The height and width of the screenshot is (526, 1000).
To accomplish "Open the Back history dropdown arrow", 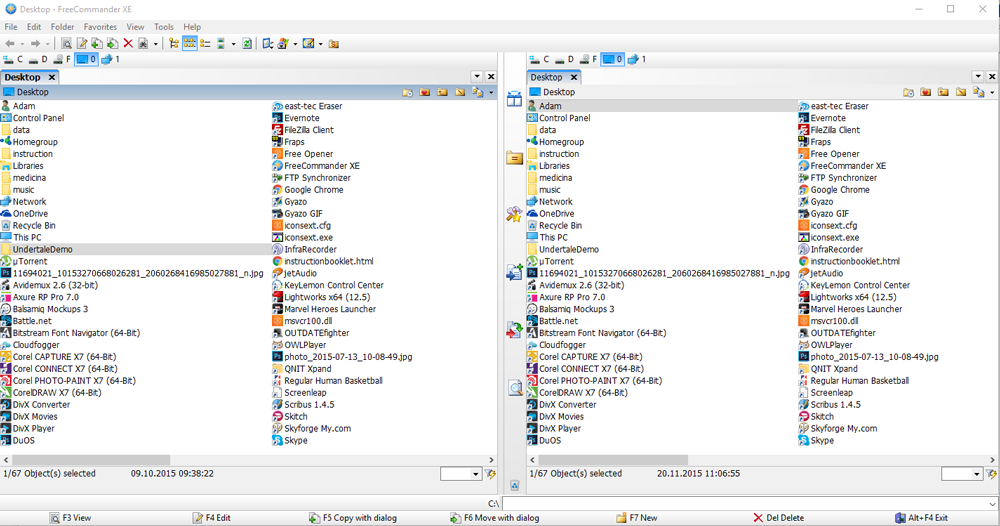I will (x=22, y=44).
